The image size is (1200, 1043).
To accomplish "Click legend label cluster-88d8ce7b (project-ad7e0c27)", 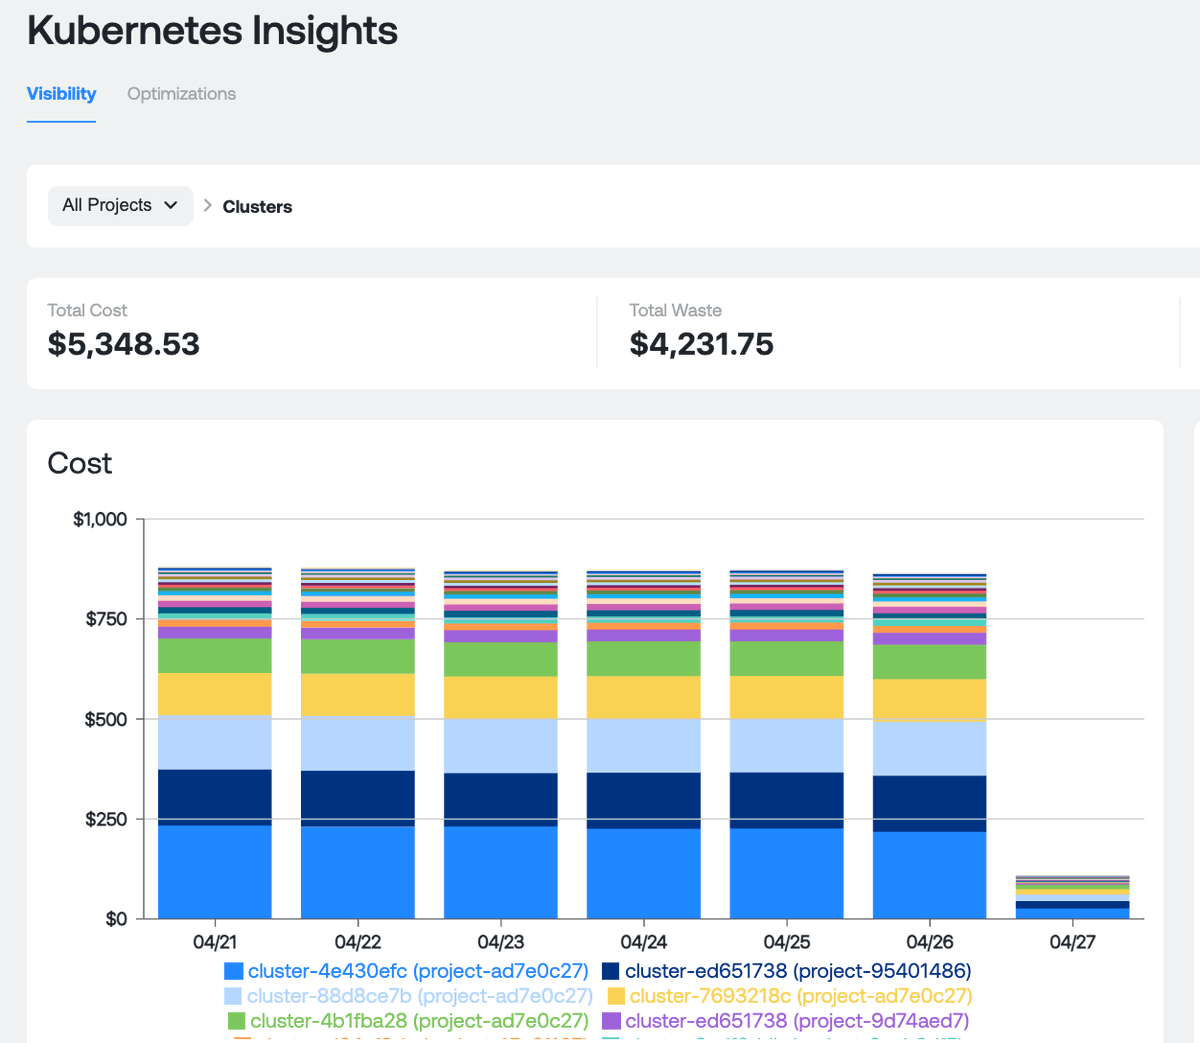I will pyautogui.click(x=420, y=996).
